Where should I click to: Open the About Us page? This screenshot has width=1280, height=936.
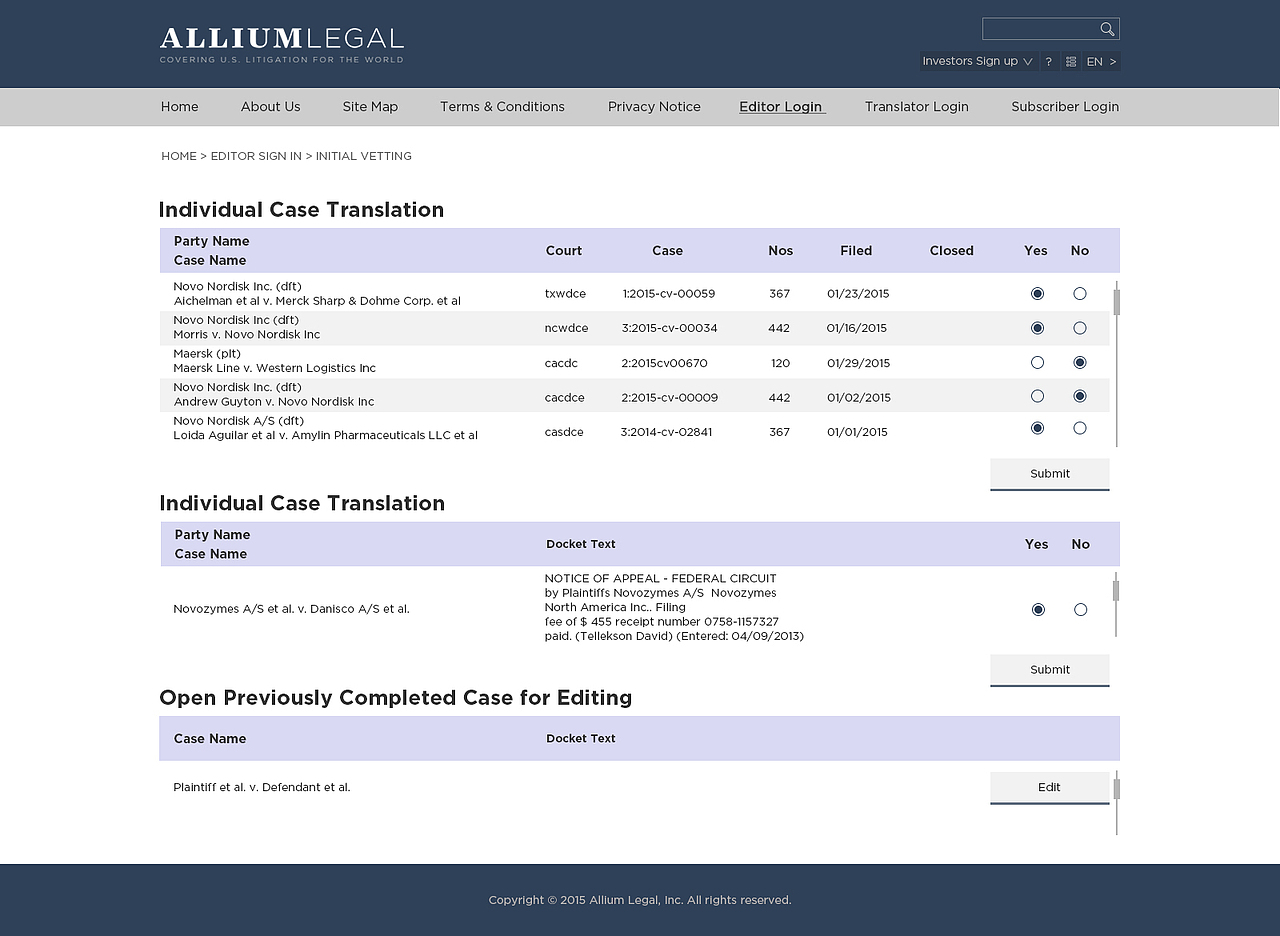[270, 107]
